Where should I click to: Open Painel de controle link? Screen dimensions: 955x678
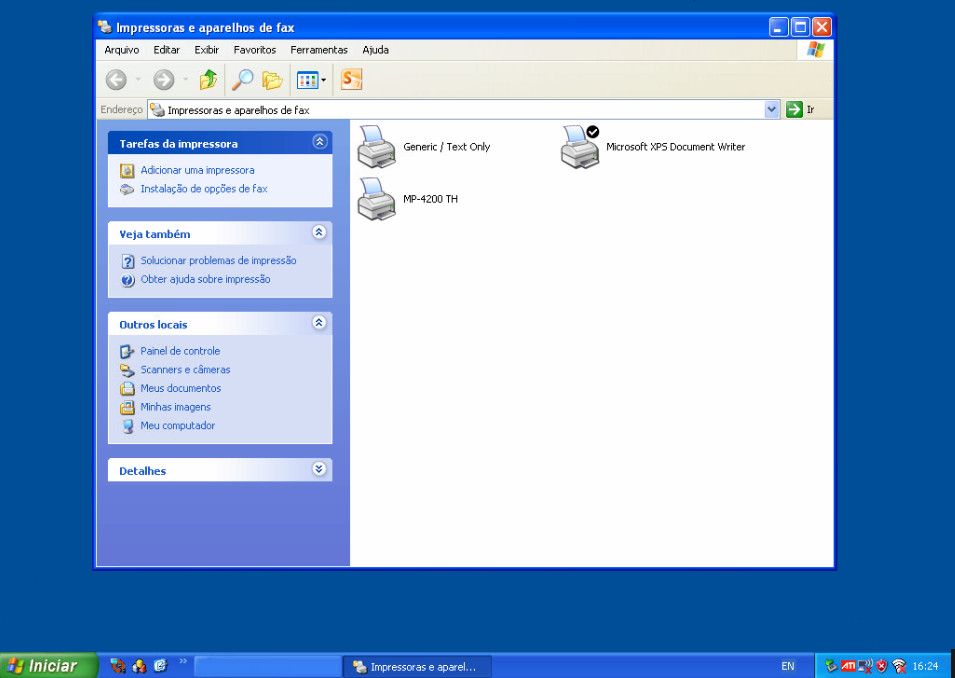point(180,351)
